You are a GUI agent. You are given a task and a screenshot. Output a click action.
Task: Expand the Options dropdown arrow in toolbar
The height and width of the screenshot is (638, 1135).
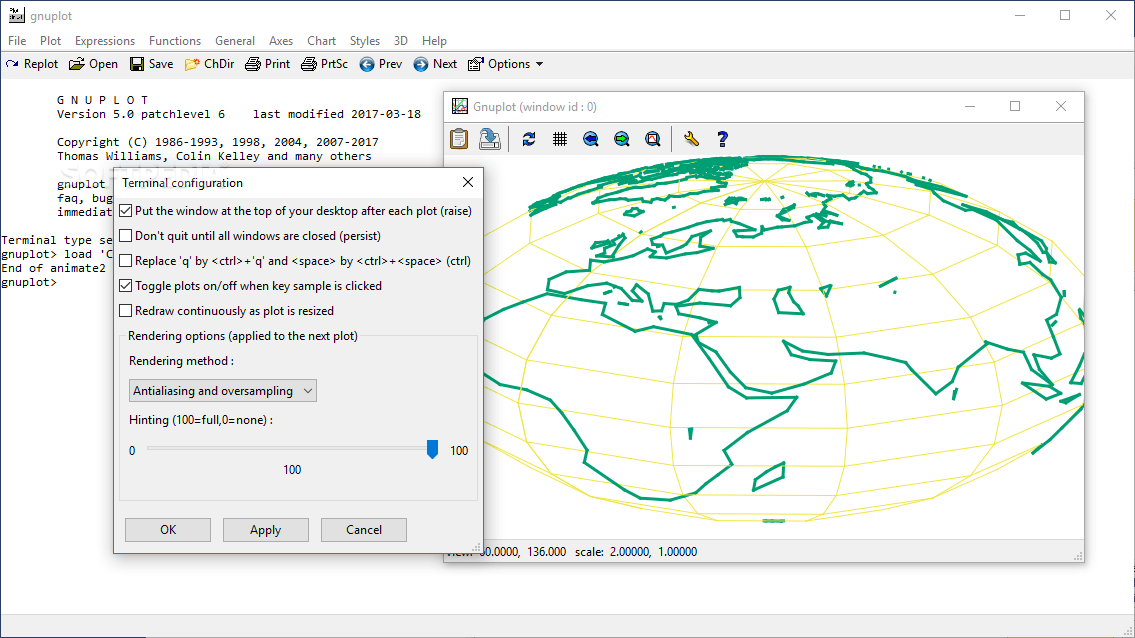(x=539, y=64)
